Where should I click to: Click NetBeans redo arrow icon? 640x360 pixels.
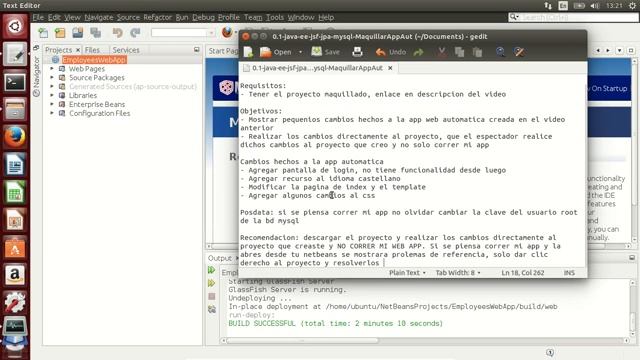(135, 33)
